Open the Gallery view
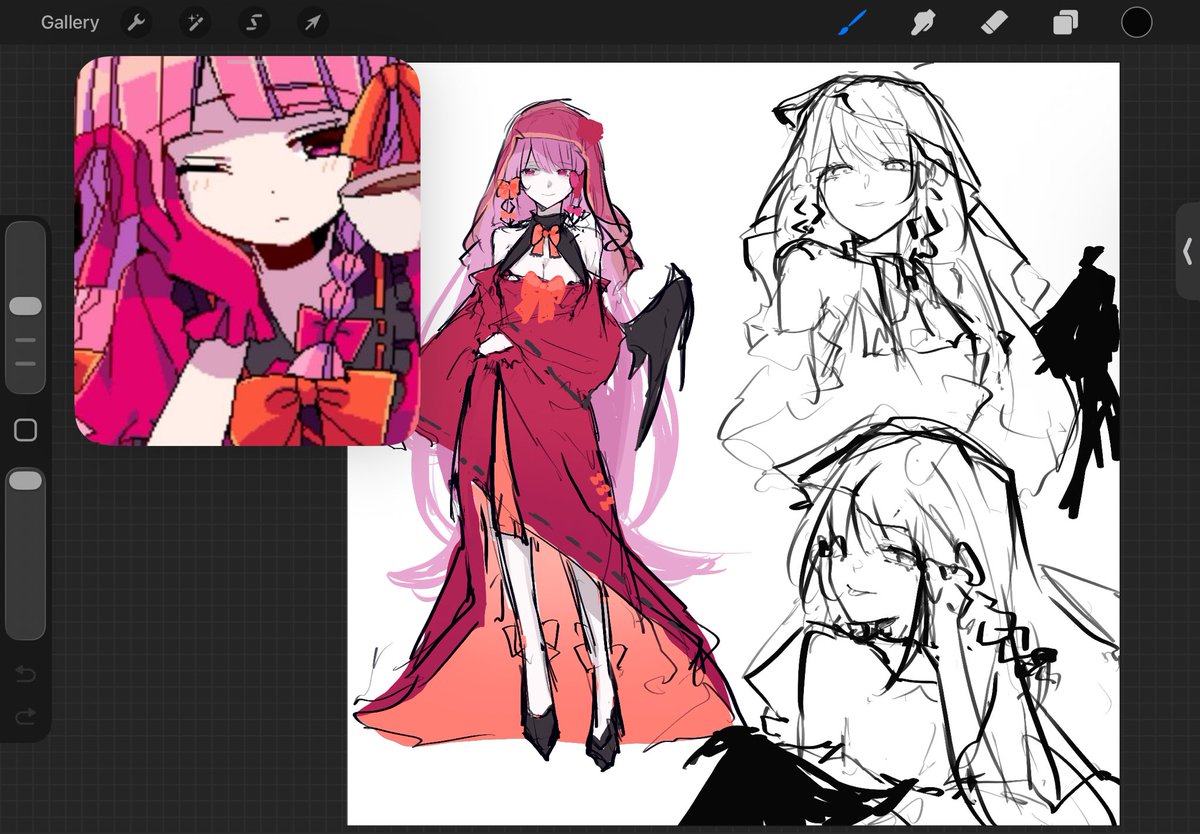 click(x=70, y=22)
